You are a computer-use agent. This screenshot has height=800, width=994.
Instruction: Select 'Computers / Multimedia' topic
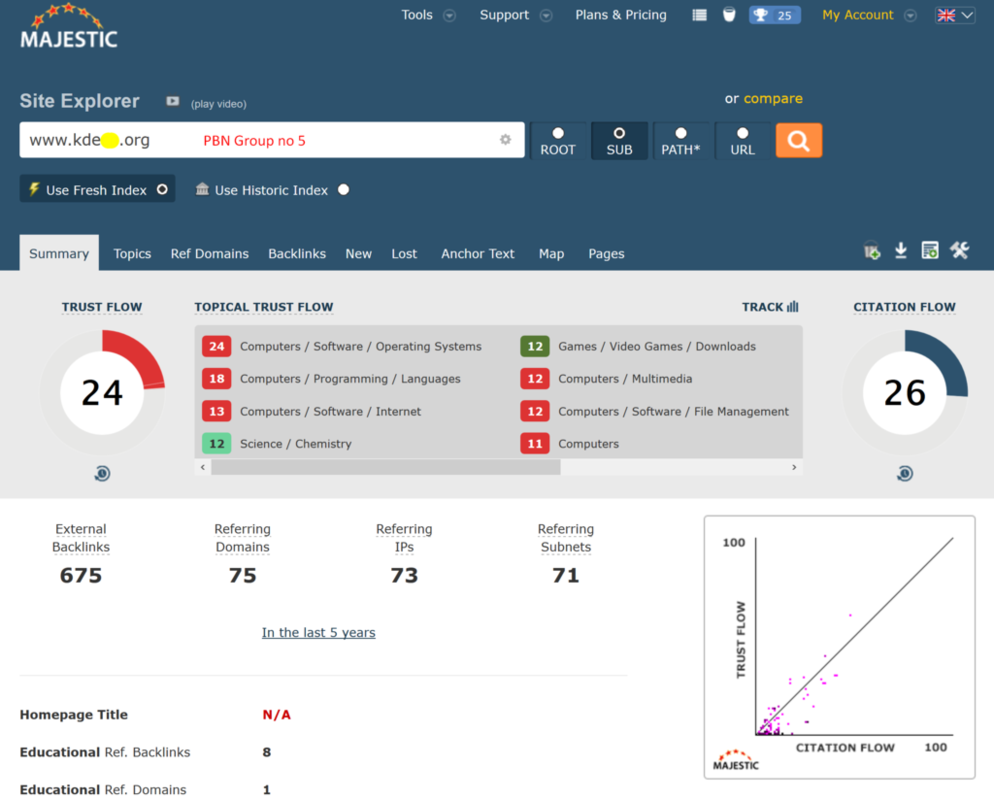pos(625,378)
